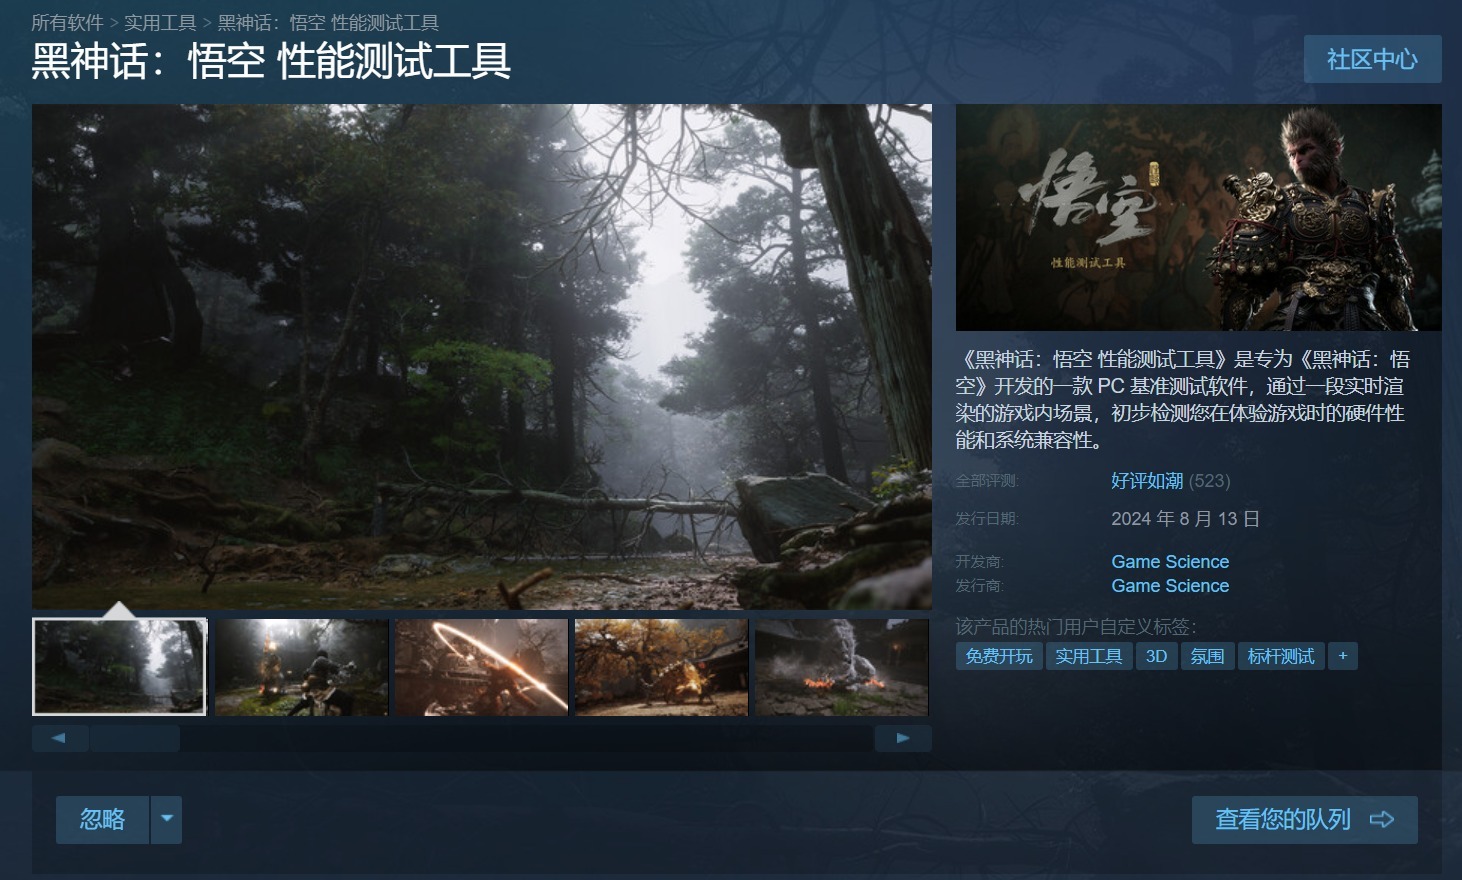The height and width of the screenshot is (880, 1462).
Task: Select the smoke tornado thumbnail
Action: click(842, 667)
